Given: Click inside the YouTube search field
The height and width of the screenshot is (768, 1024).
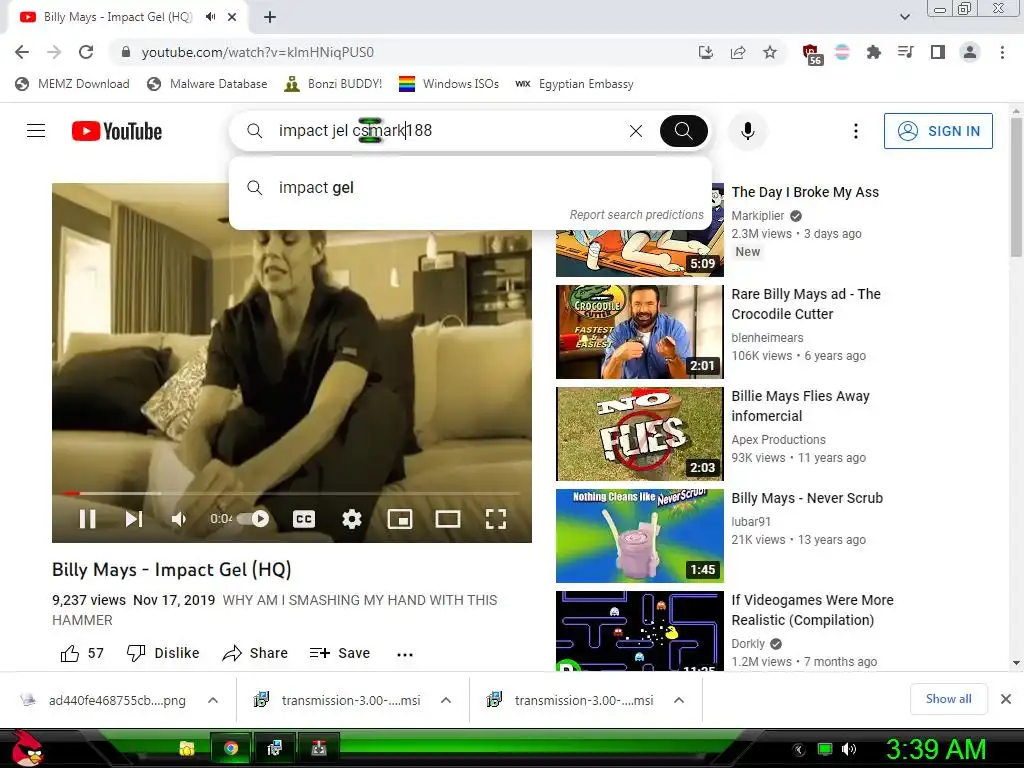Looking at the screenshot, I should click(444, 131).
